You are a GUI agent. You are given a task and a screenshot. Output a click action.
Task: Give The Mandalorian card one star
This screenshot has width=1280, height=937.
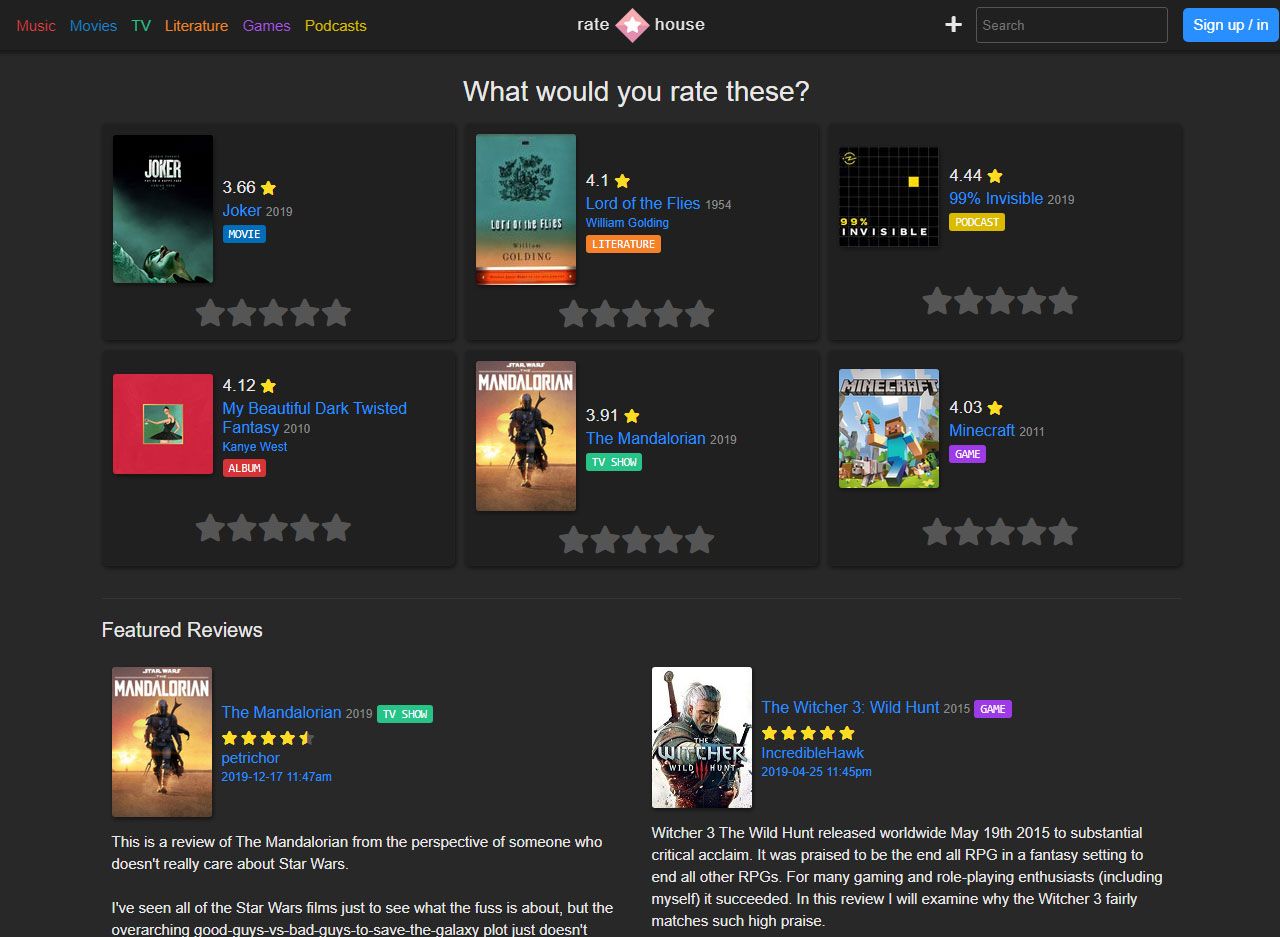[x=573, y=541]
